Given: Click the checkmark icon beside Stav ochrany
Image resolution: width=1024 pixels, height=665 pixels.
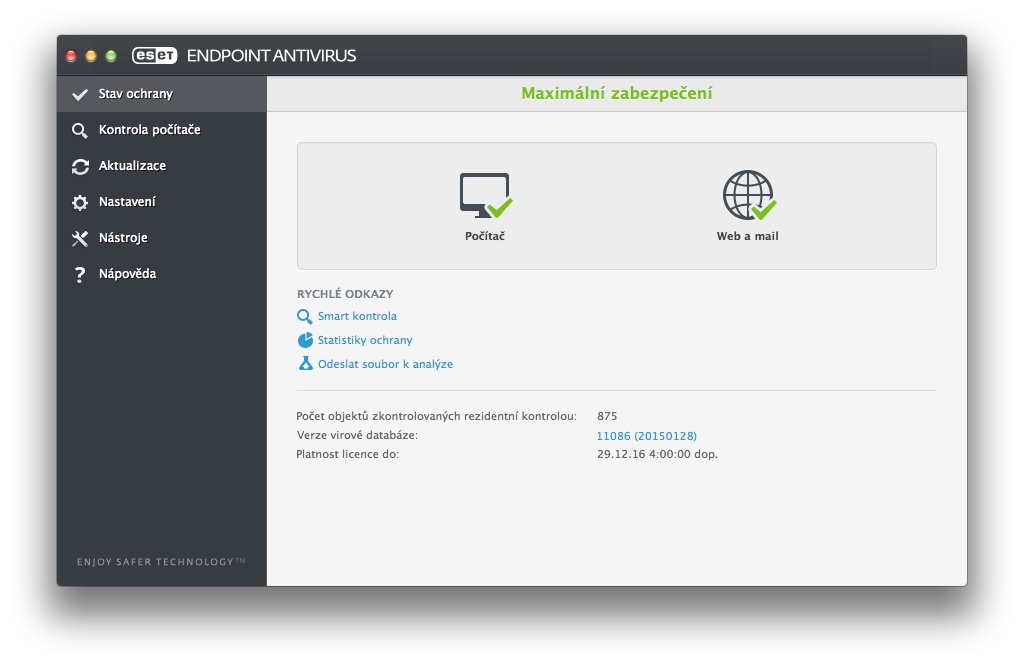Looking at the screenshot, I should pyautogui.click(x=80, y=95).
